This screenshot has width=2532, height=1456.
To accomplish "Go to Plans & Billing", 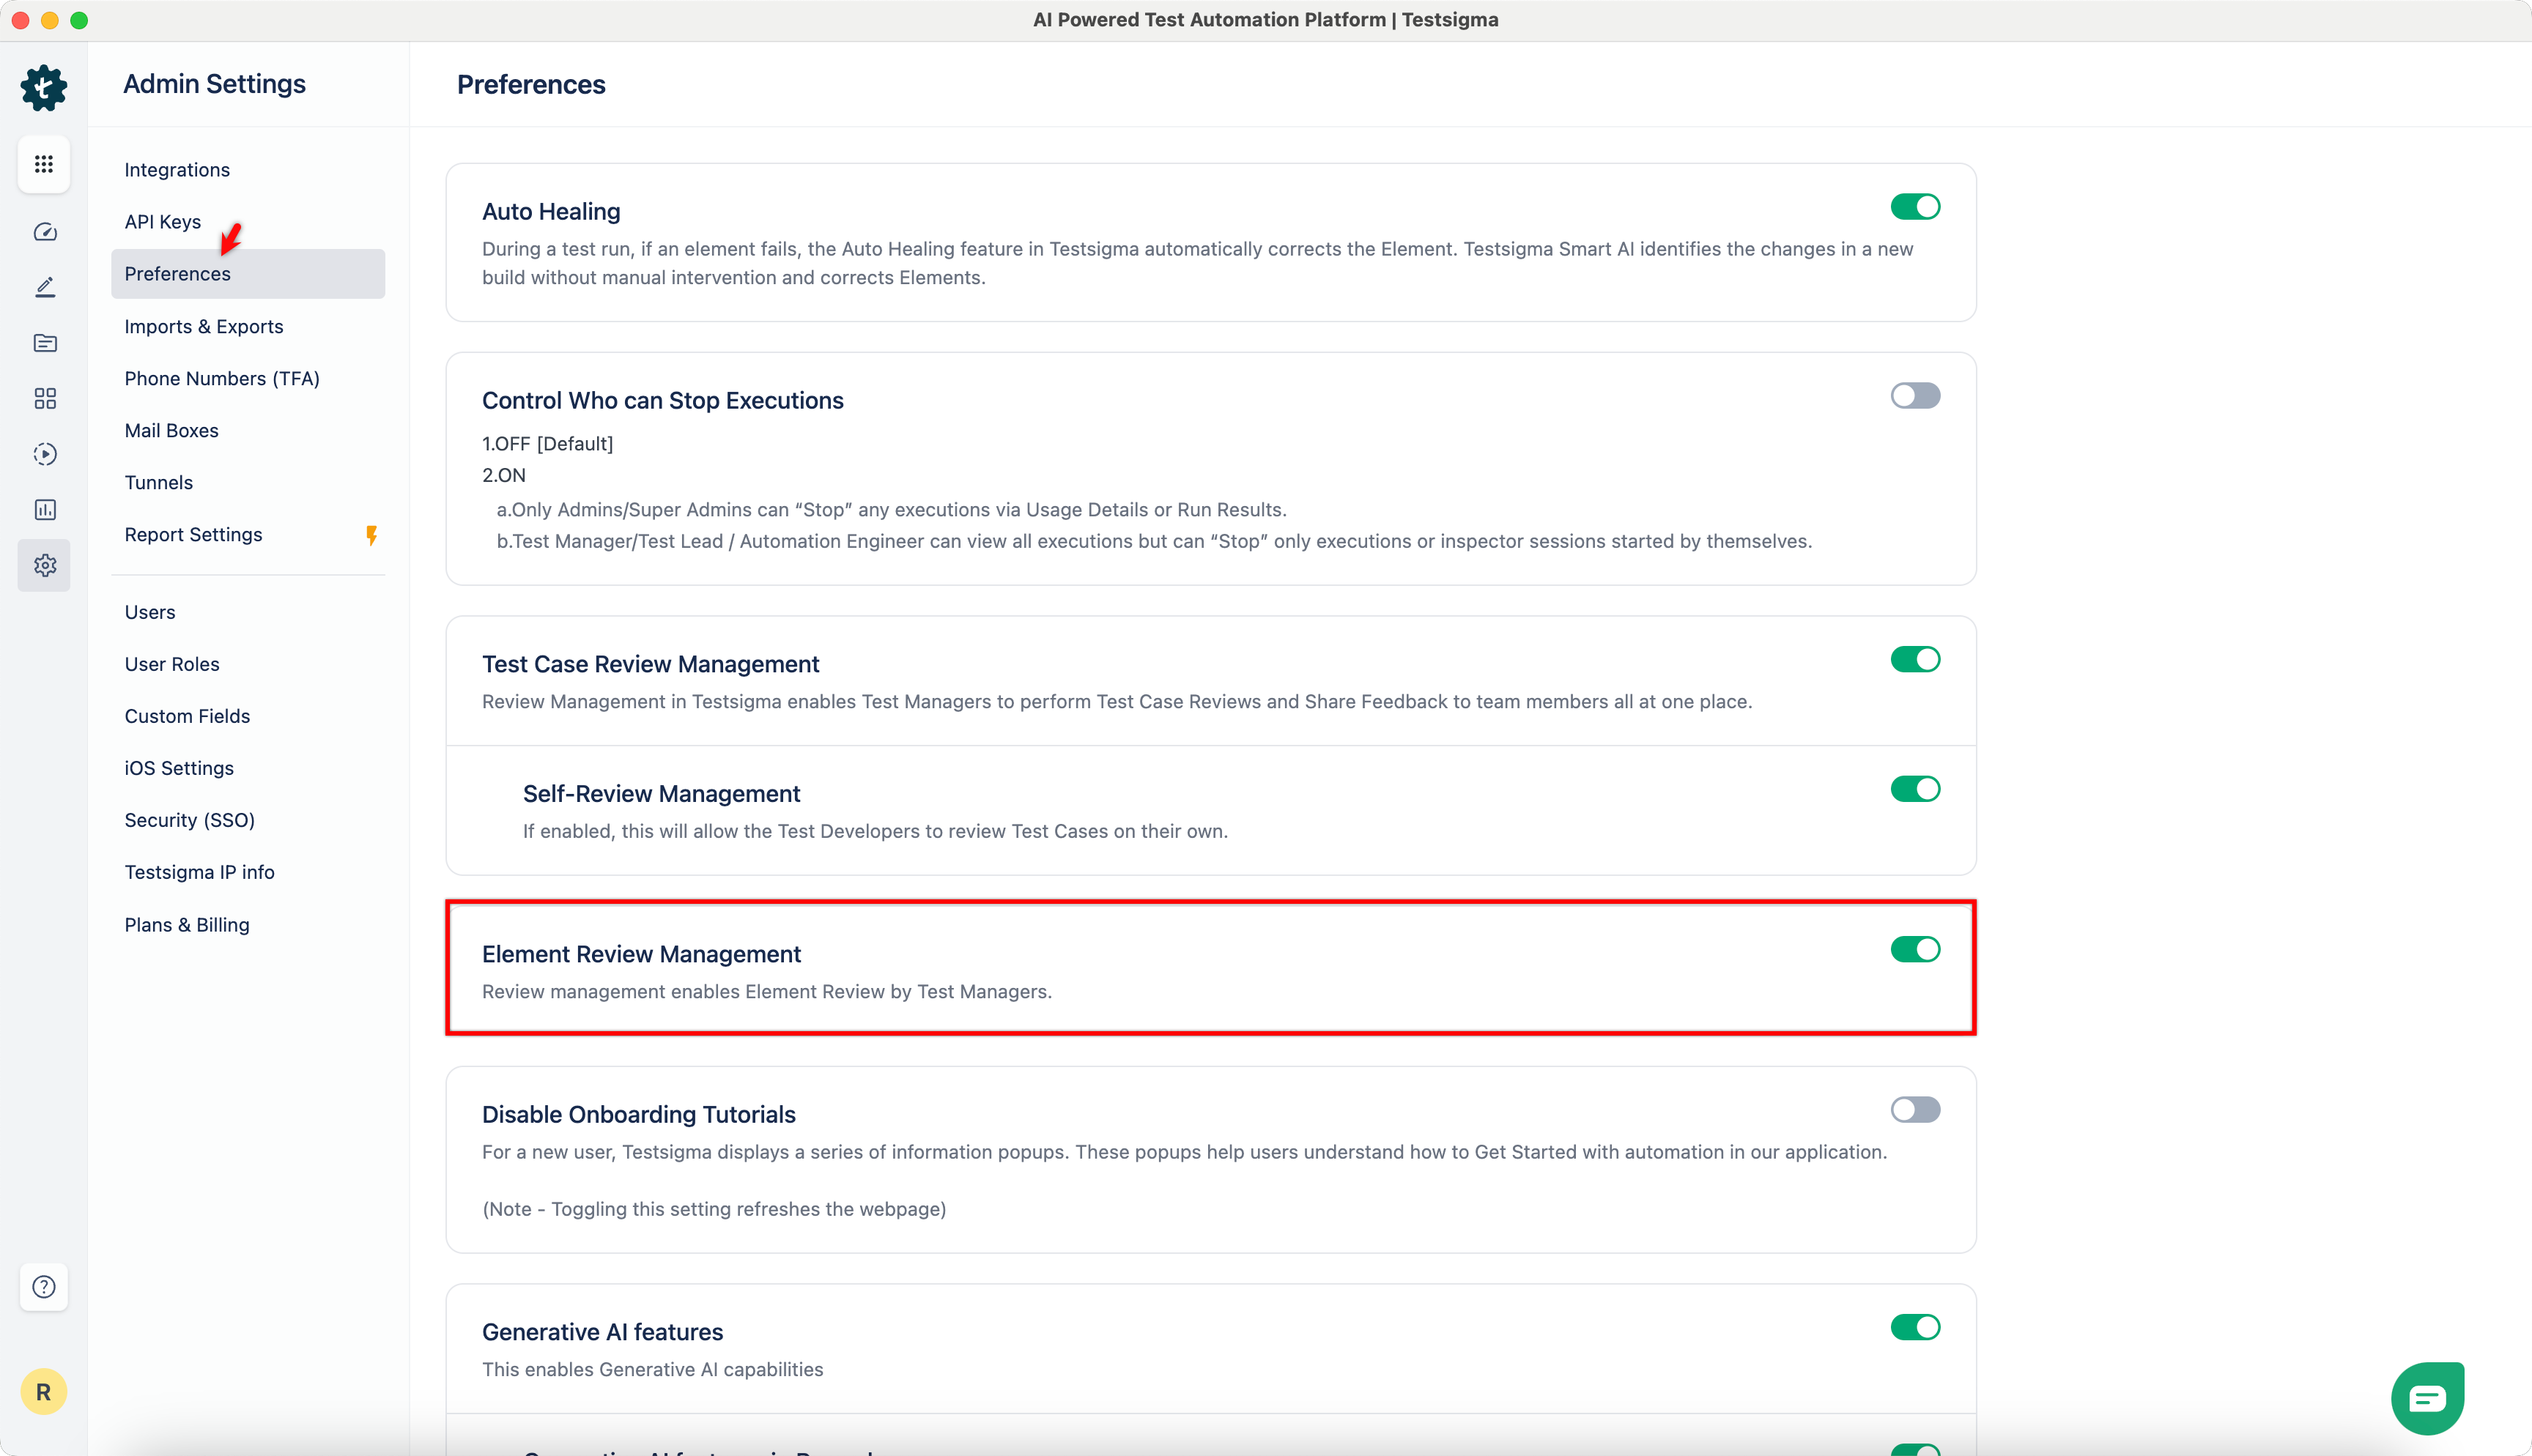I will tap(187, 924).
